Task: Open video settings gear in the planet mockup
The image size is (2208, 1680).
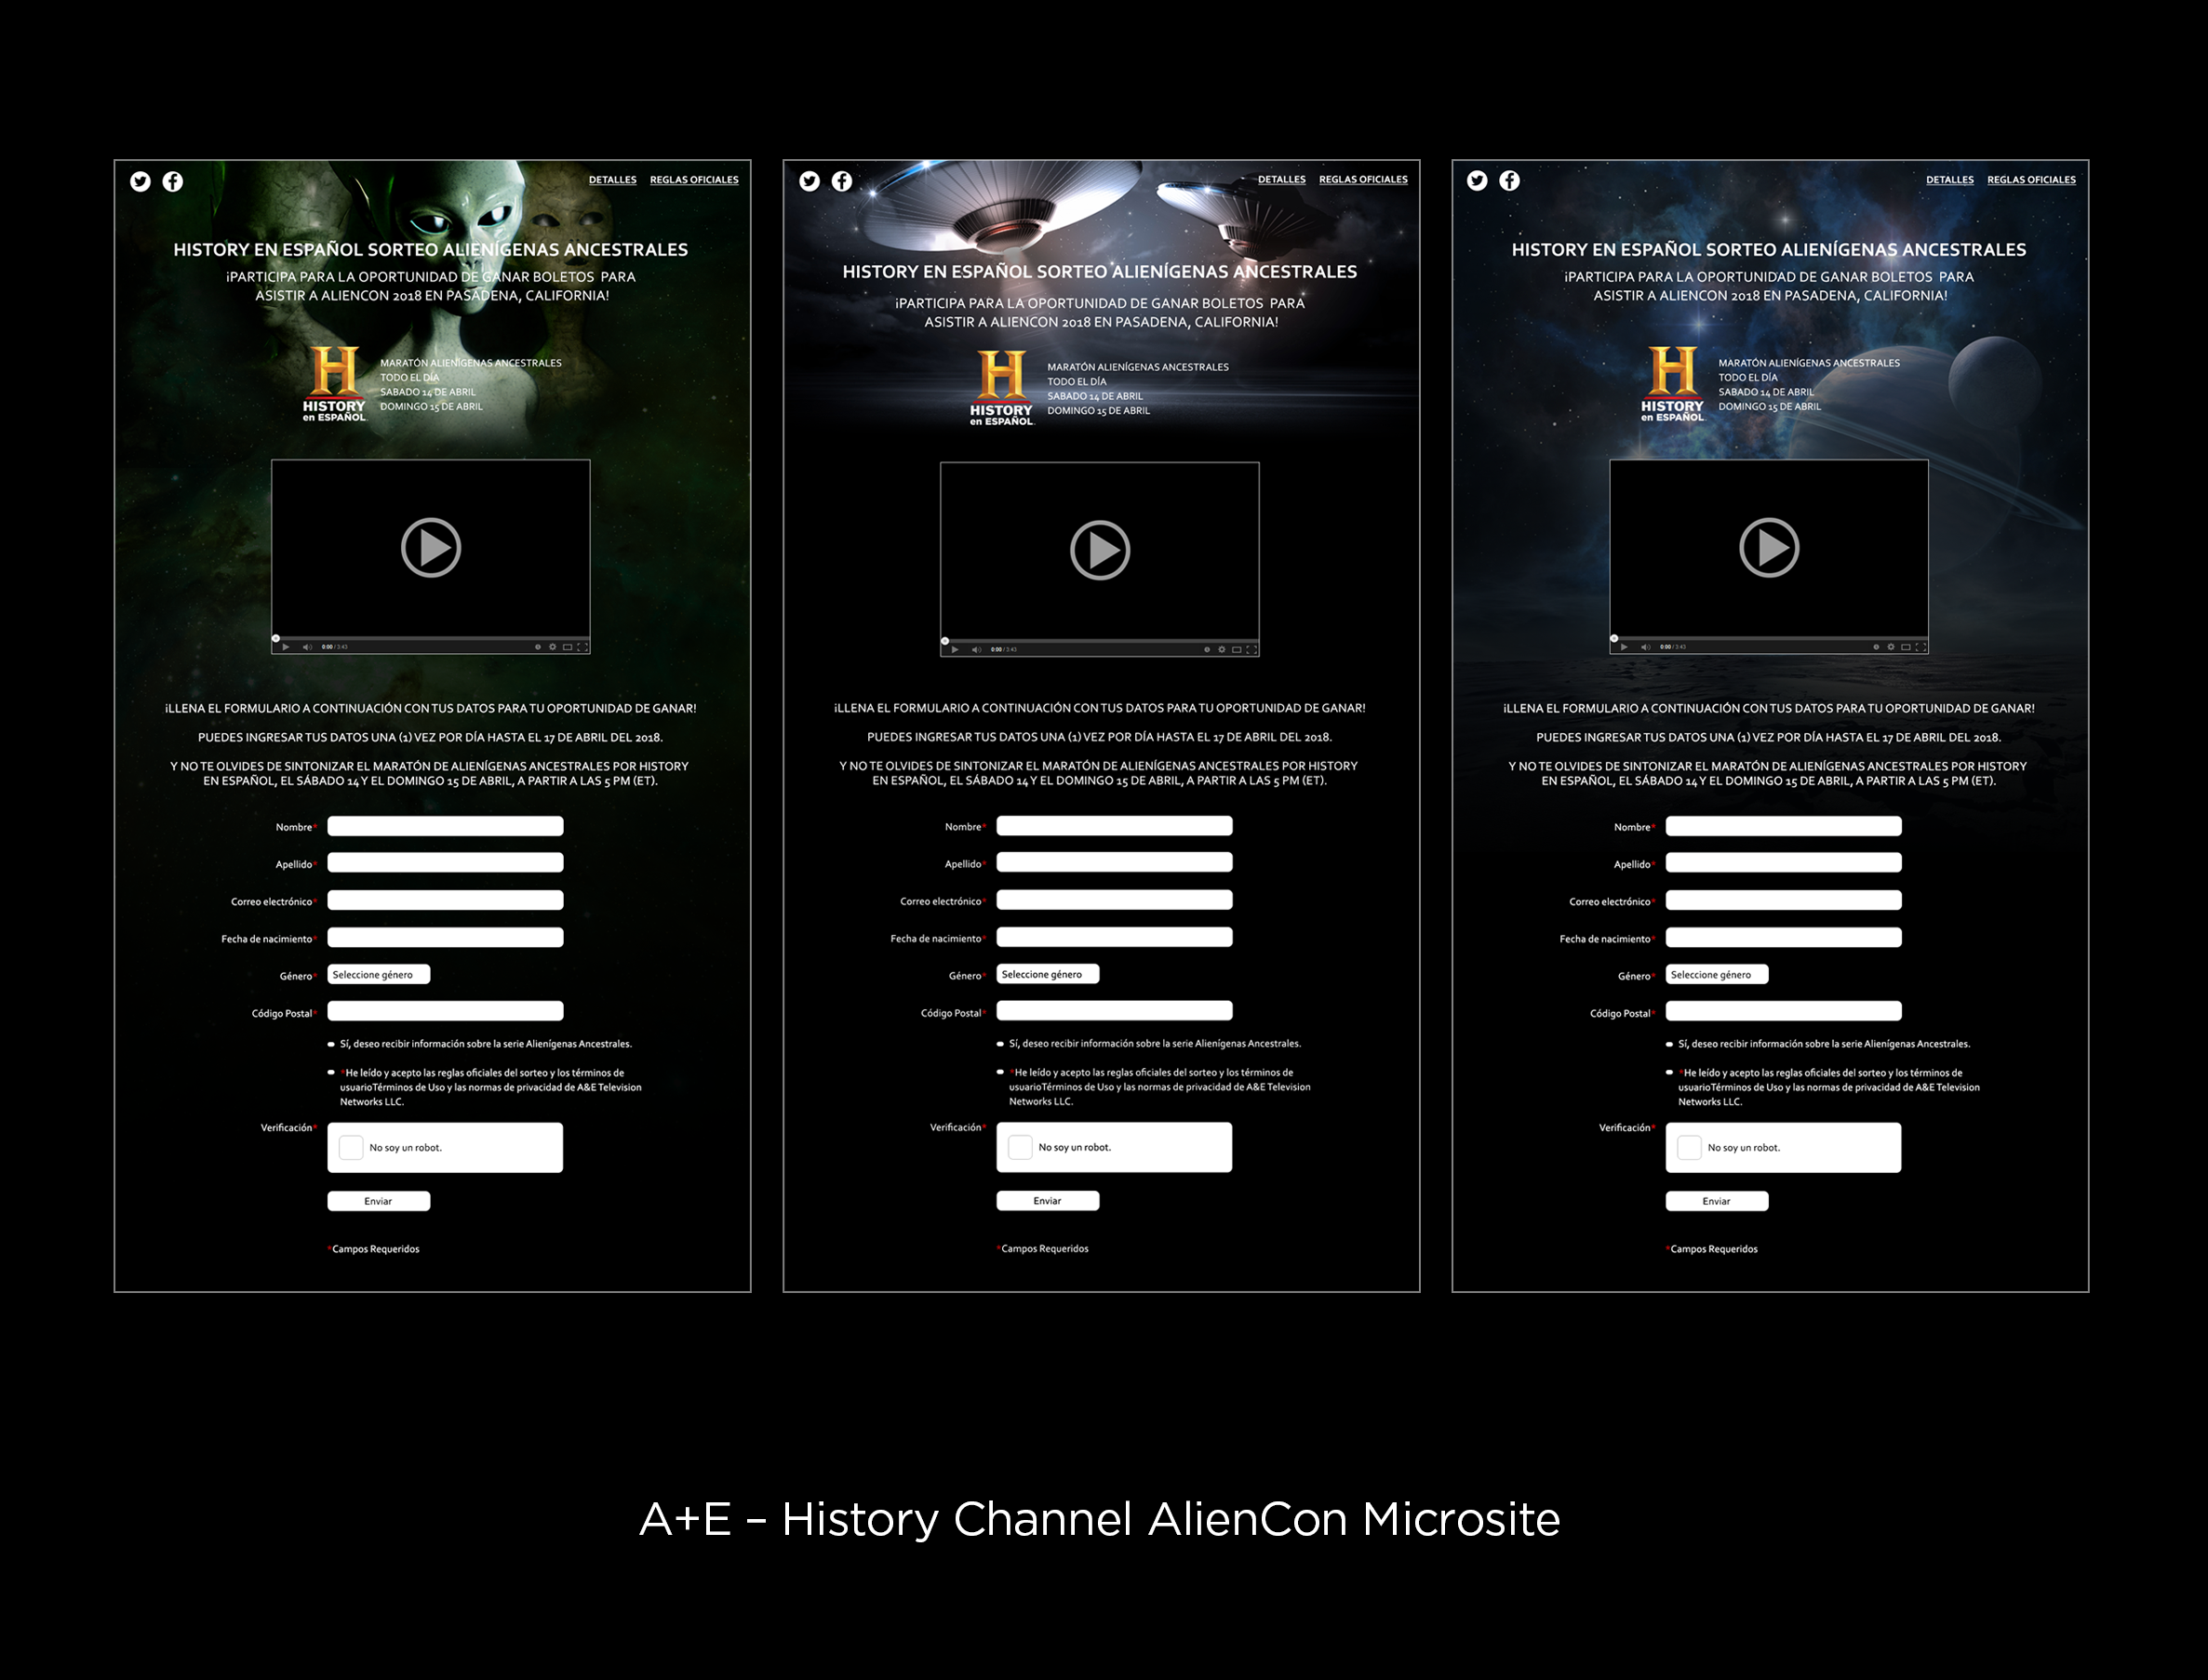Action: [1891, 647]
